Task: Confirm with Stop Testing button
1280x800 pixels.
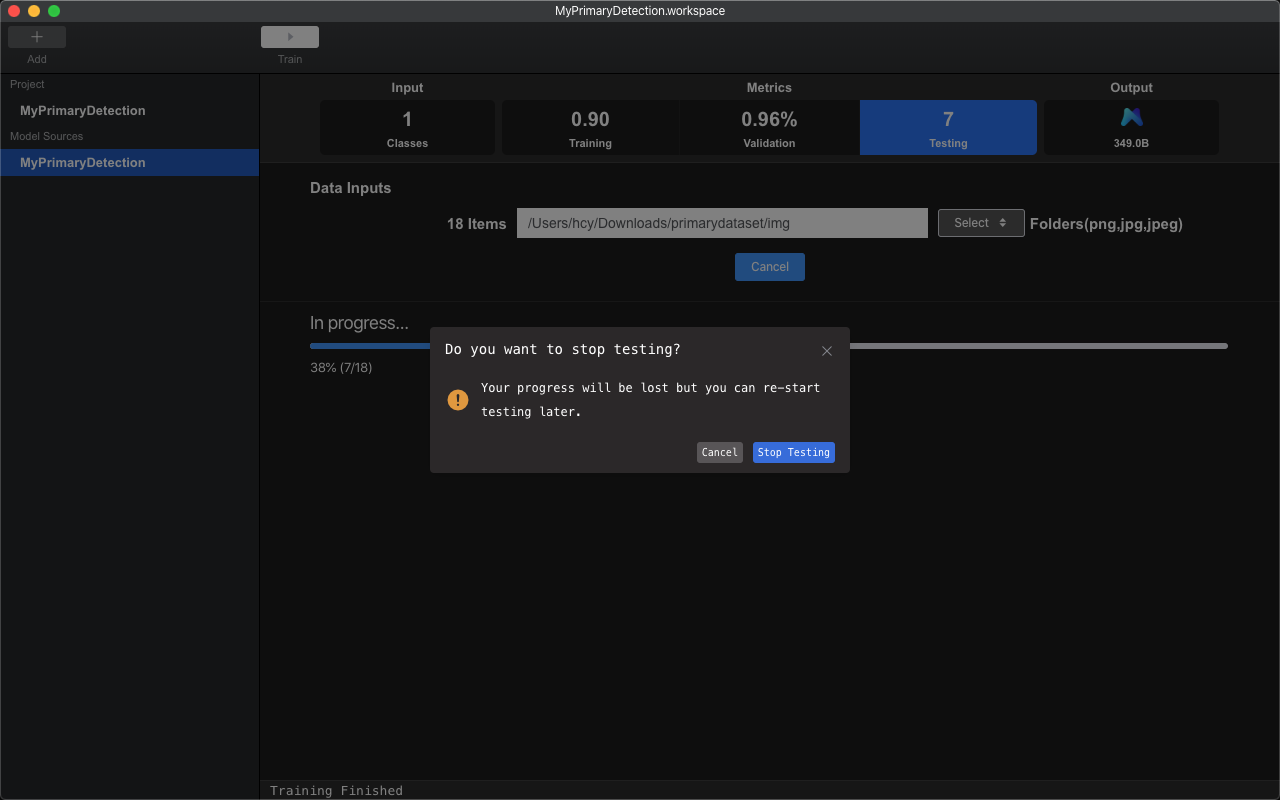Action: point(794,452)
